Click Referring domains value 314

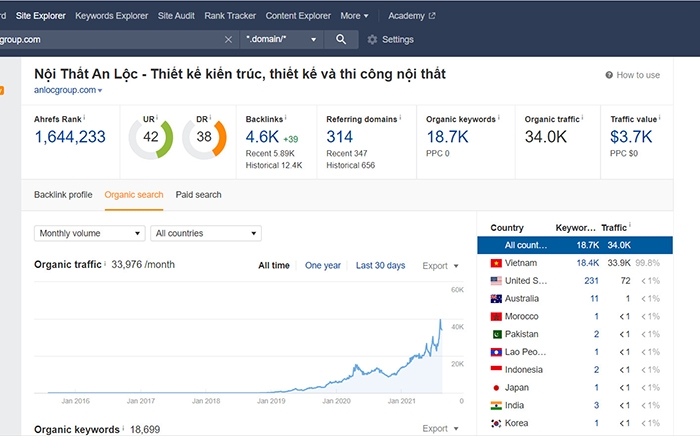coord(339,137)
